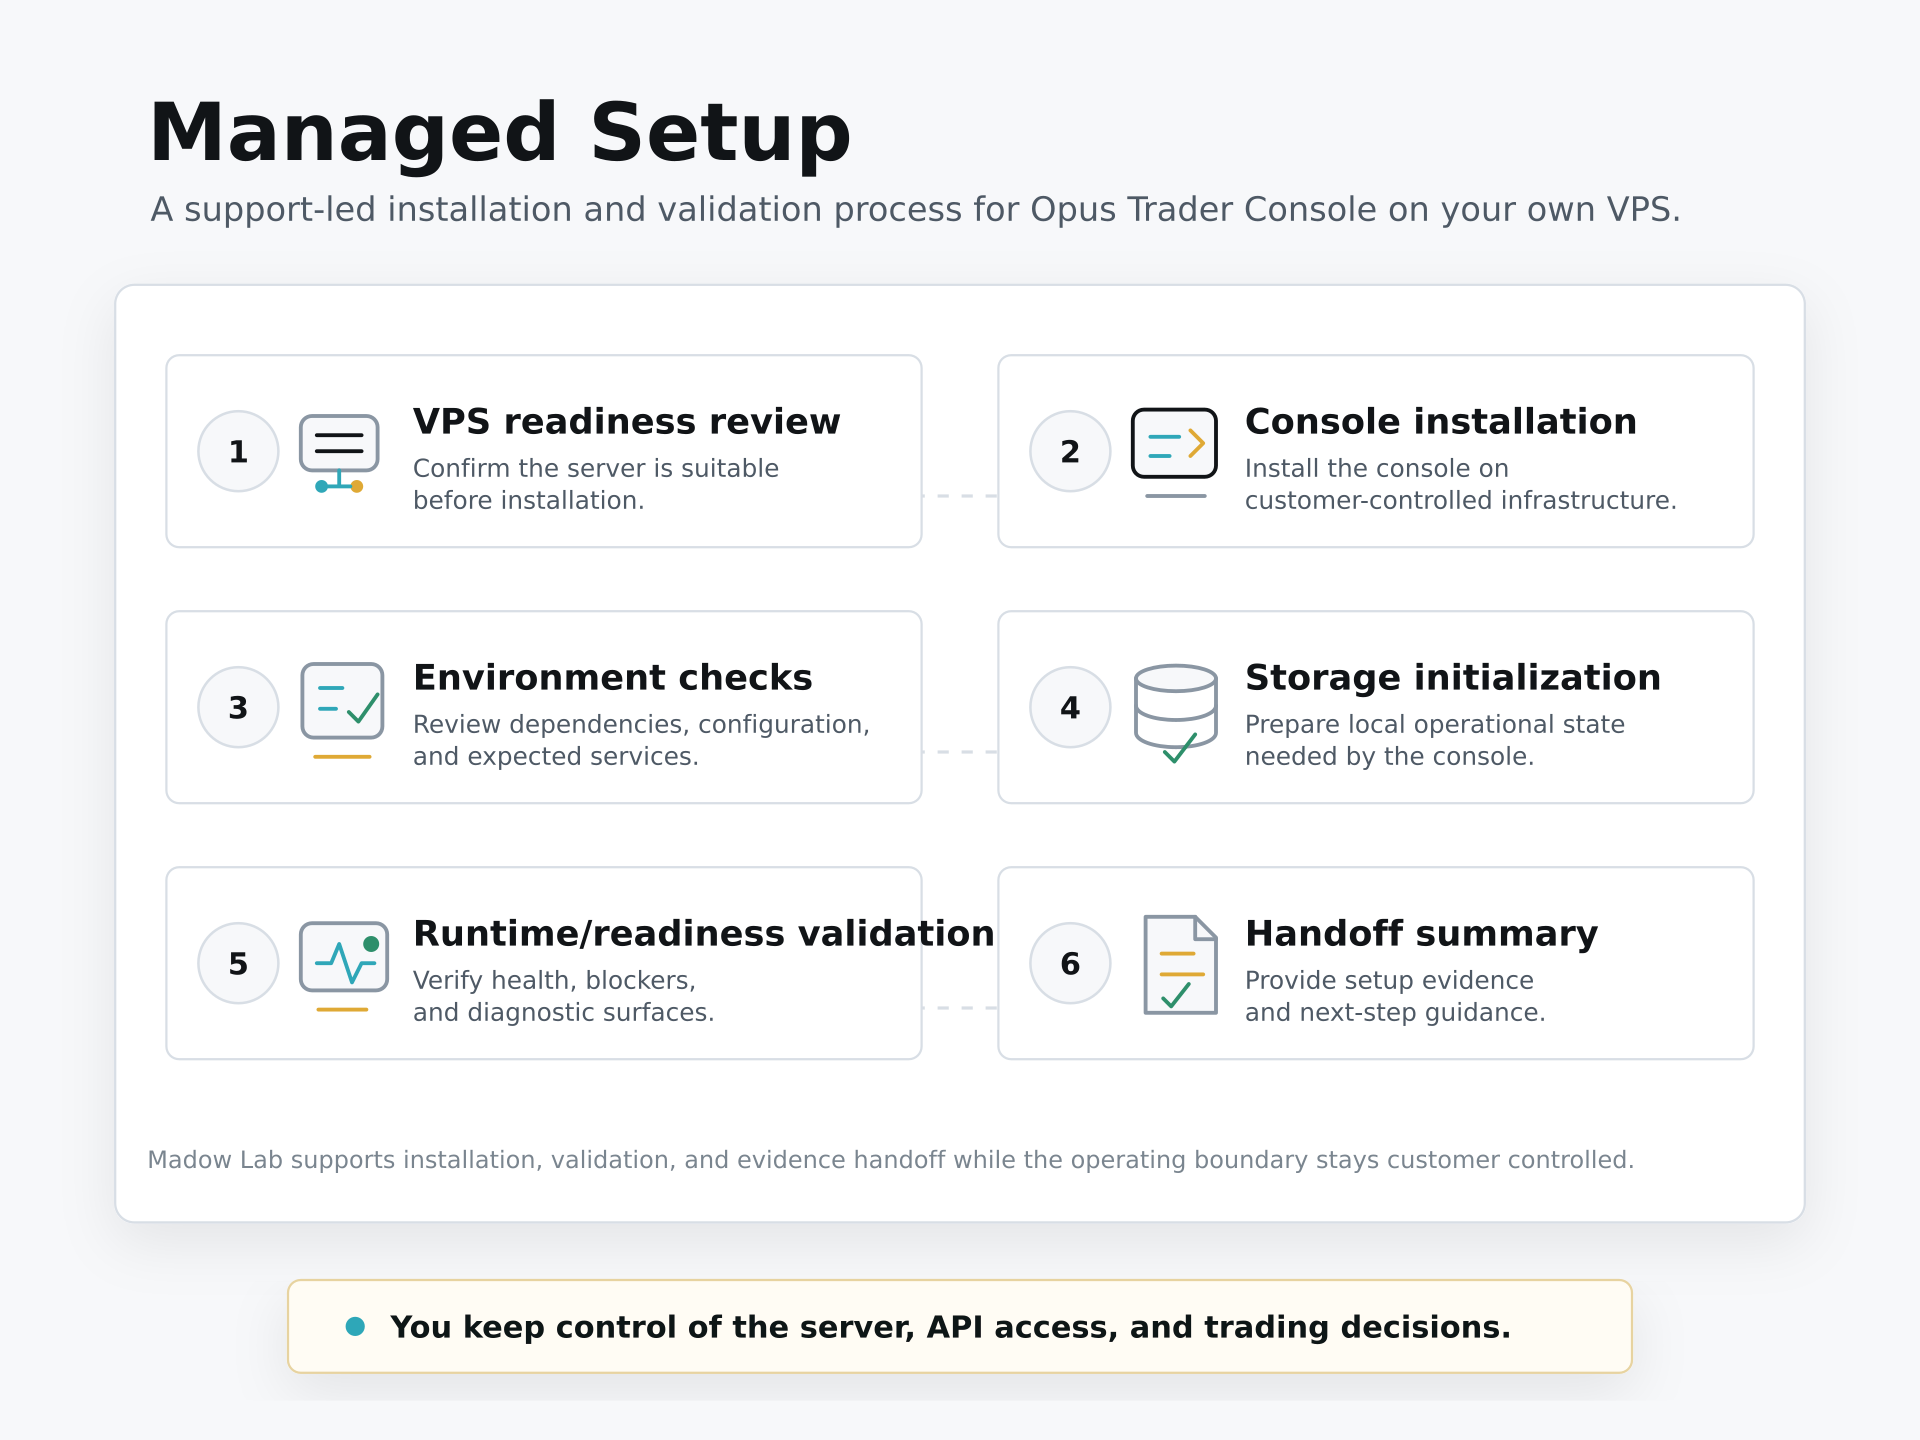The image size is (1920, 1440).
Task: Select the 'Handoff summary' heading
Action: point(1422,934)
